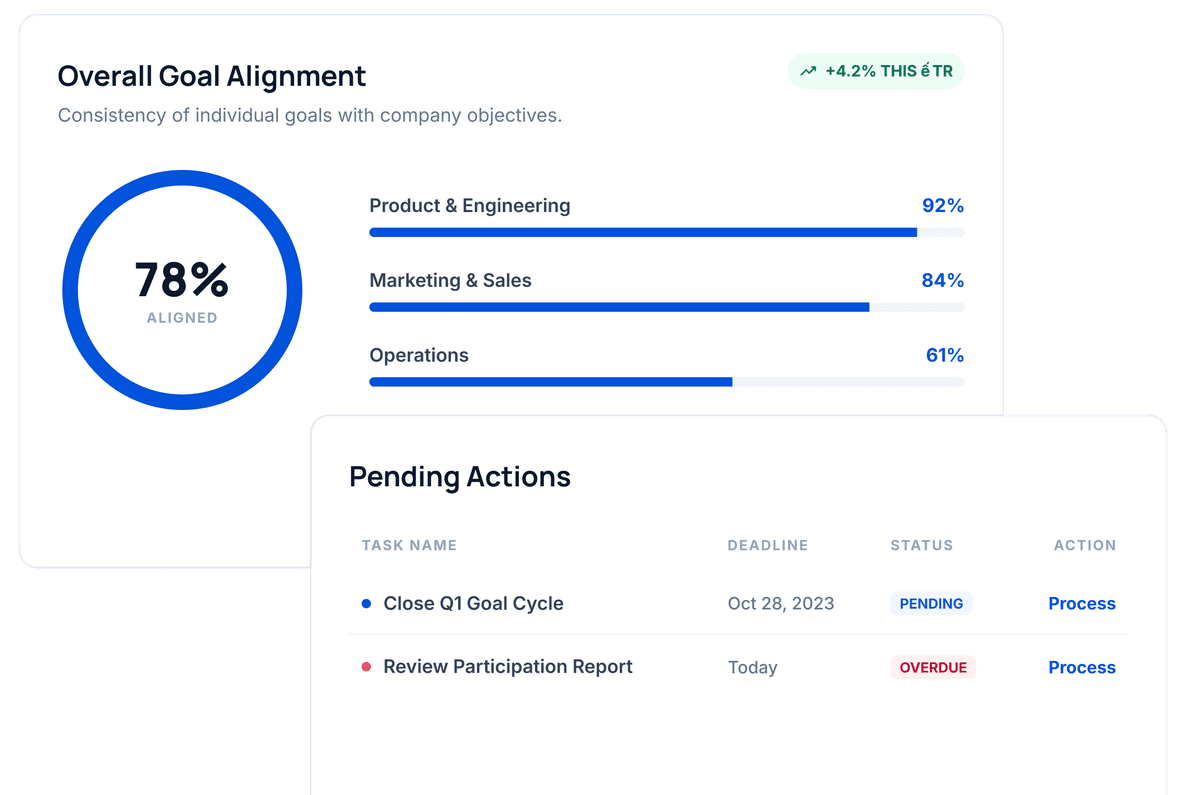
Task: Click the red dot beside Review Participation Report
Action: 366,666
